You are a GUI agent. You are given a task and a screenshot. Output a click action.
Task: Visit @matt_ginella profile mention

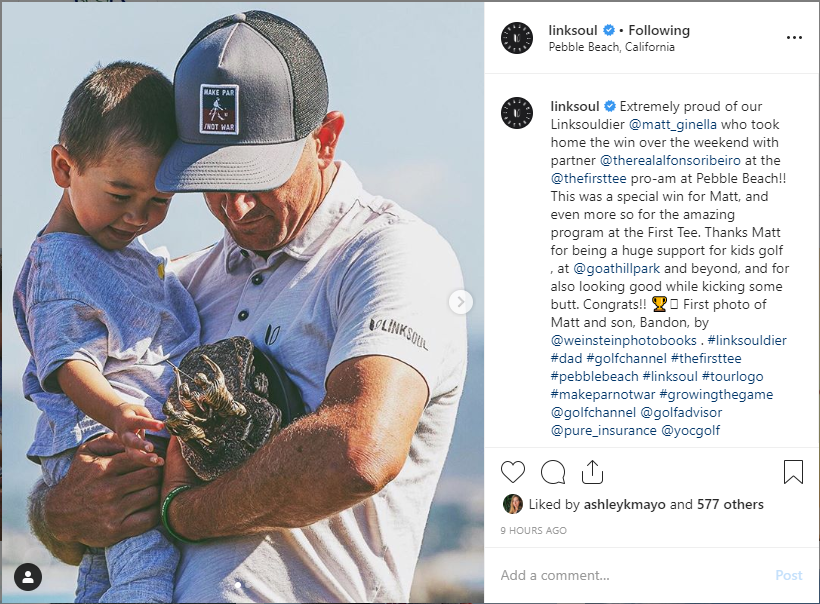click(x=673, y=124)
